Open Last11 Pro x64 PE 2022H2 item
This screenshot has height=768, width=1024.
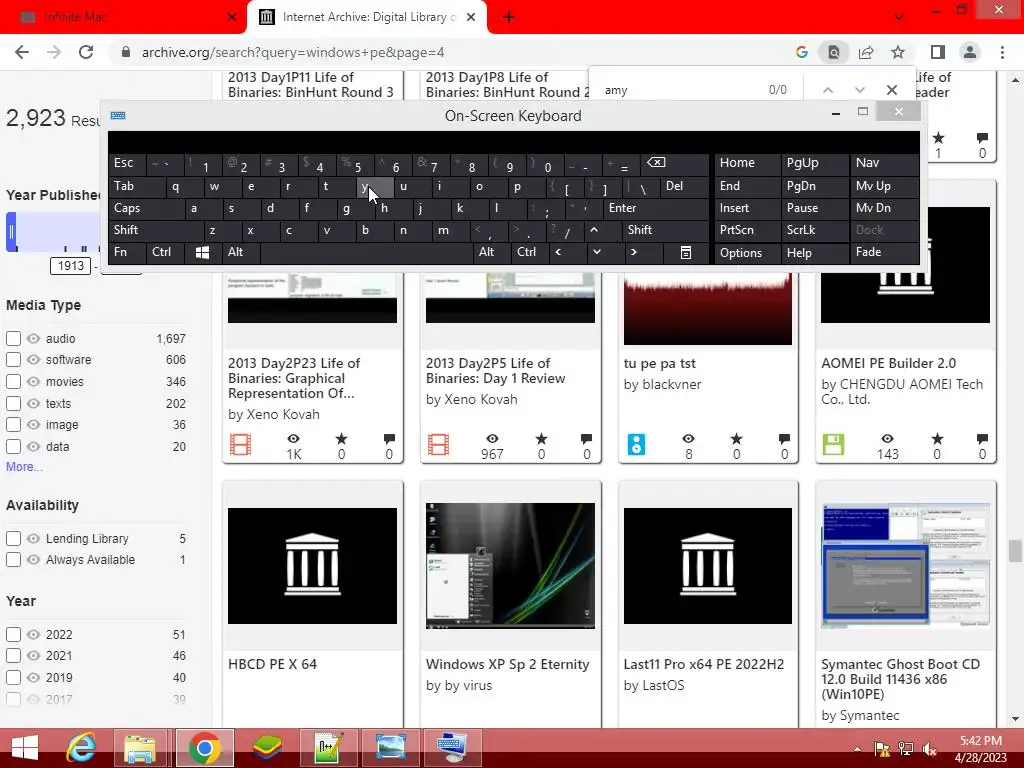(703, 665)
